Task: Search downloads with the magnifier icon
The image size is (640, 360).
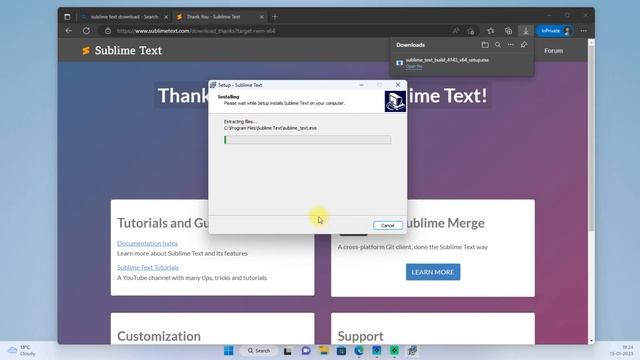Action: pyautogui.click(x=498, y=45)
